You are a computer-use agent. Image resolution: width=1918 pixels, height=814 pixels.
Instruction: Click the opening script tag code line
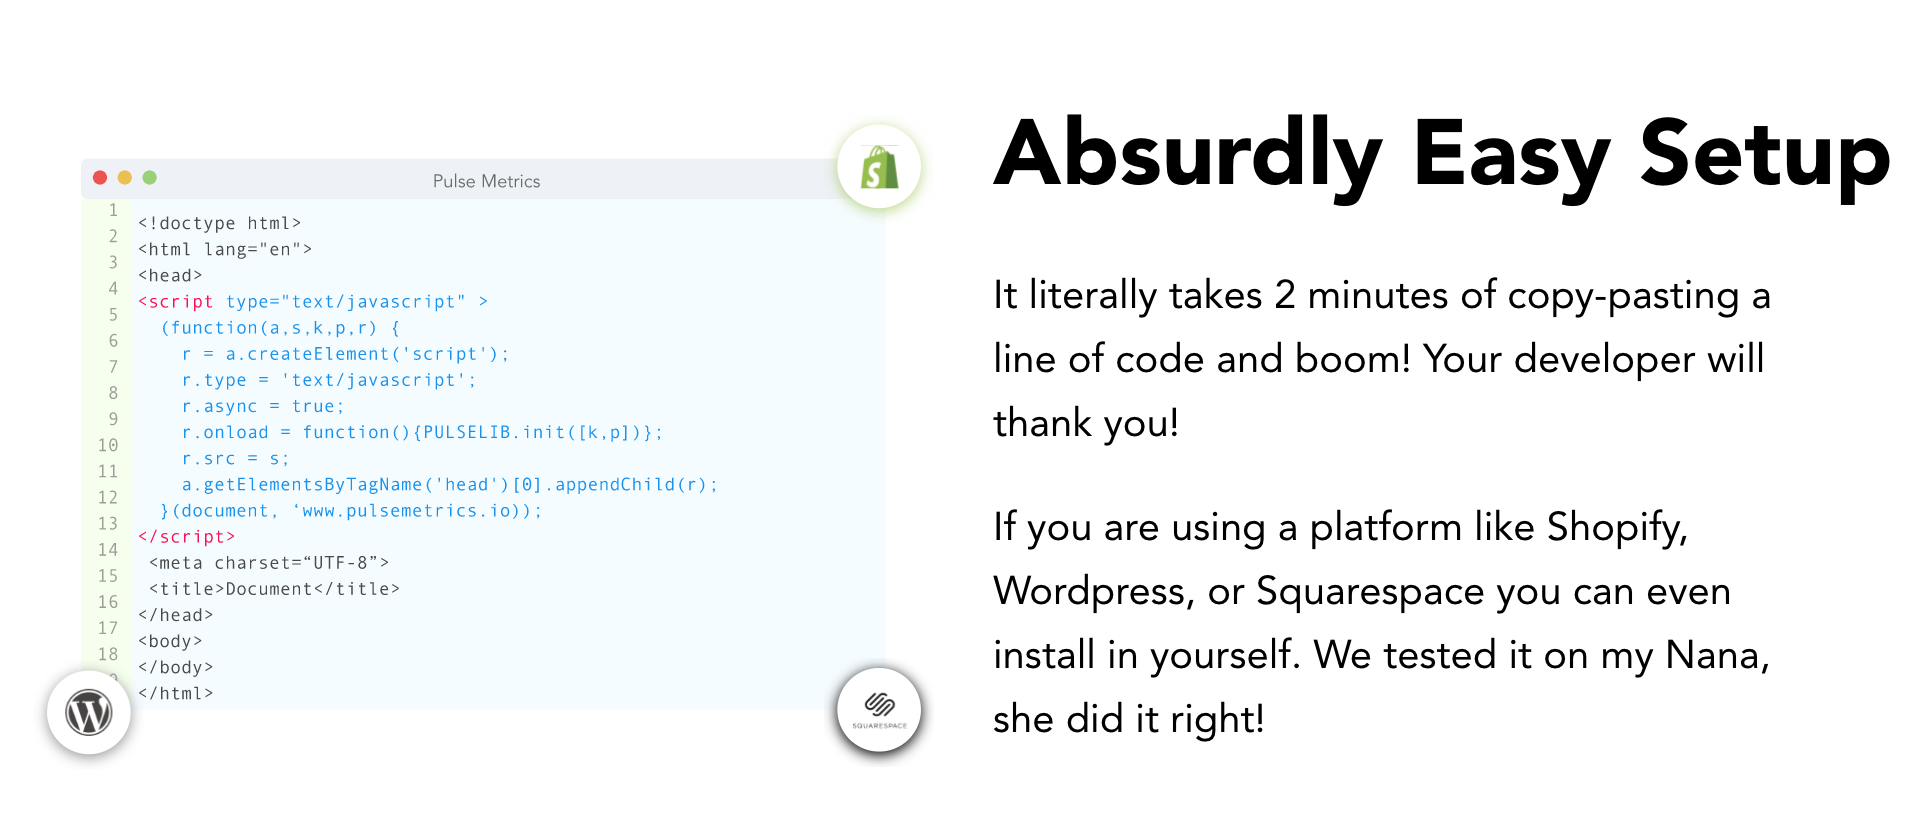click(312, 302)
